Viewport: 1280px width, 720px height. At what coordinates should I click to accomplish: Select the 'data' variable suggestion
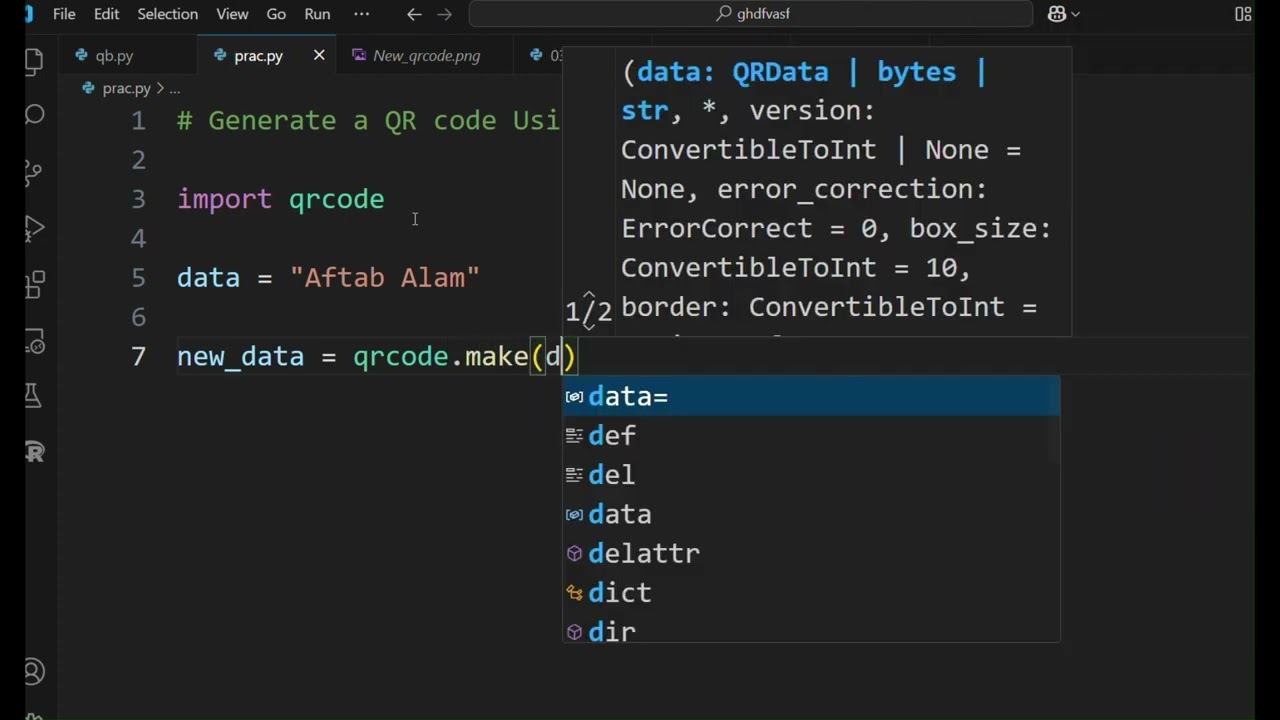811,514
